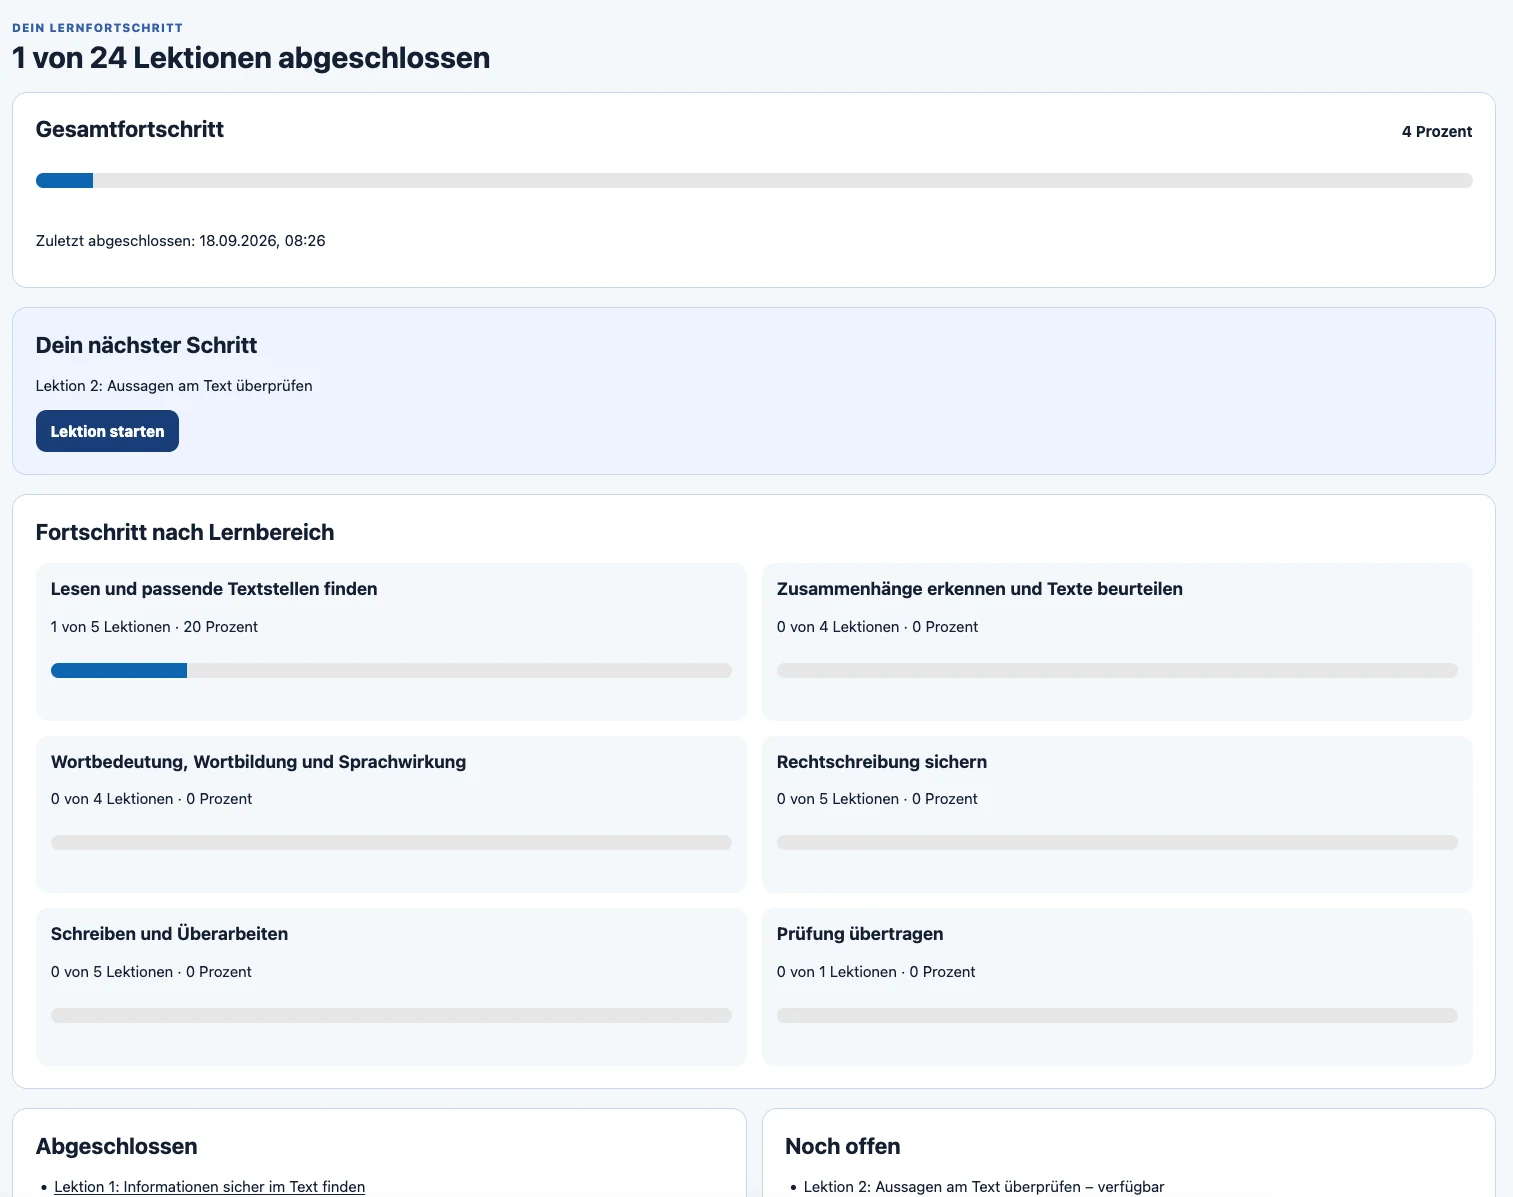Click the text Lektion 2: Aussagen am Text überprüfen under Dein nächster Schritt
1513x1197 pixels.
tap(174, 386)
